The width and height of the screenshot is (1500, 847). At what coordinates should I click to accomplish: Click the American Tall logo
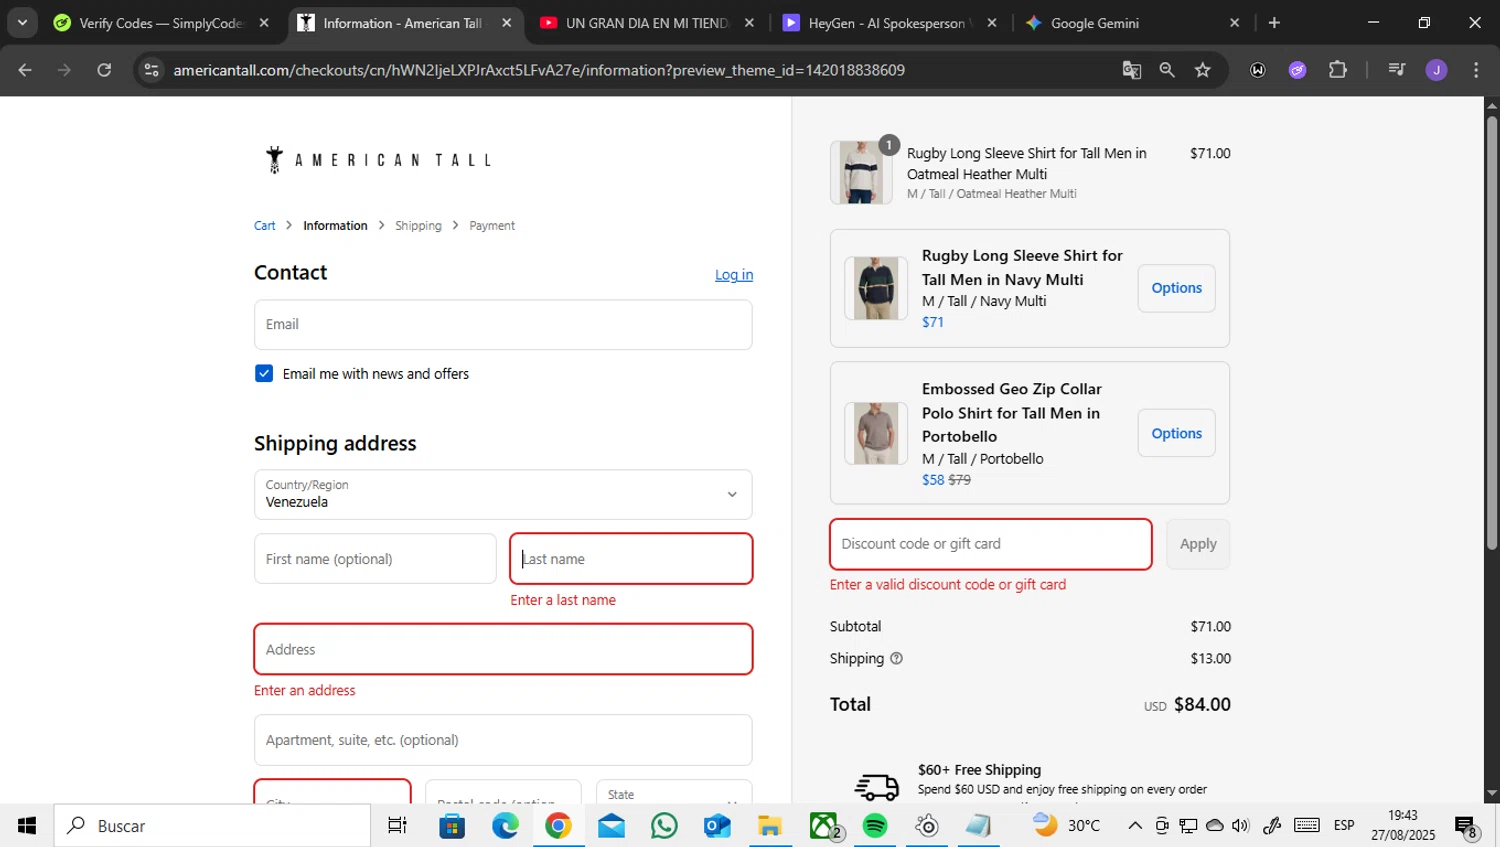coord(378,160)
